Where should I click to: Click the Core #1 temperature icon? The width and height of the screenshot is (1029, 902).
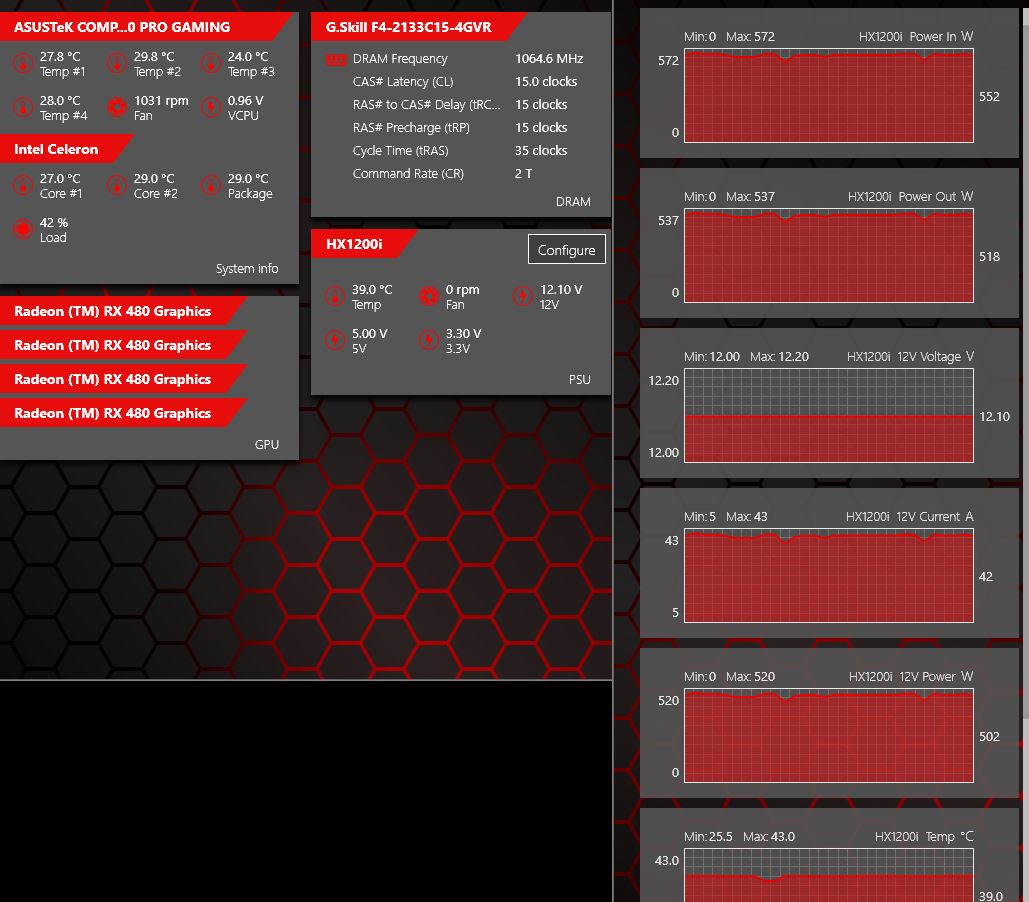click(x=23, y=185)
